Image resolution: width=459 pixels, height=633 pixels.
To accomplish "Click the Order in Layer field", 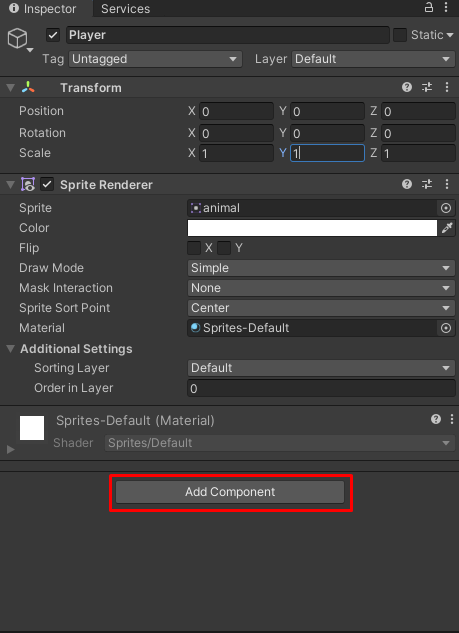I will pyautogui.click(x=321, y=388).
